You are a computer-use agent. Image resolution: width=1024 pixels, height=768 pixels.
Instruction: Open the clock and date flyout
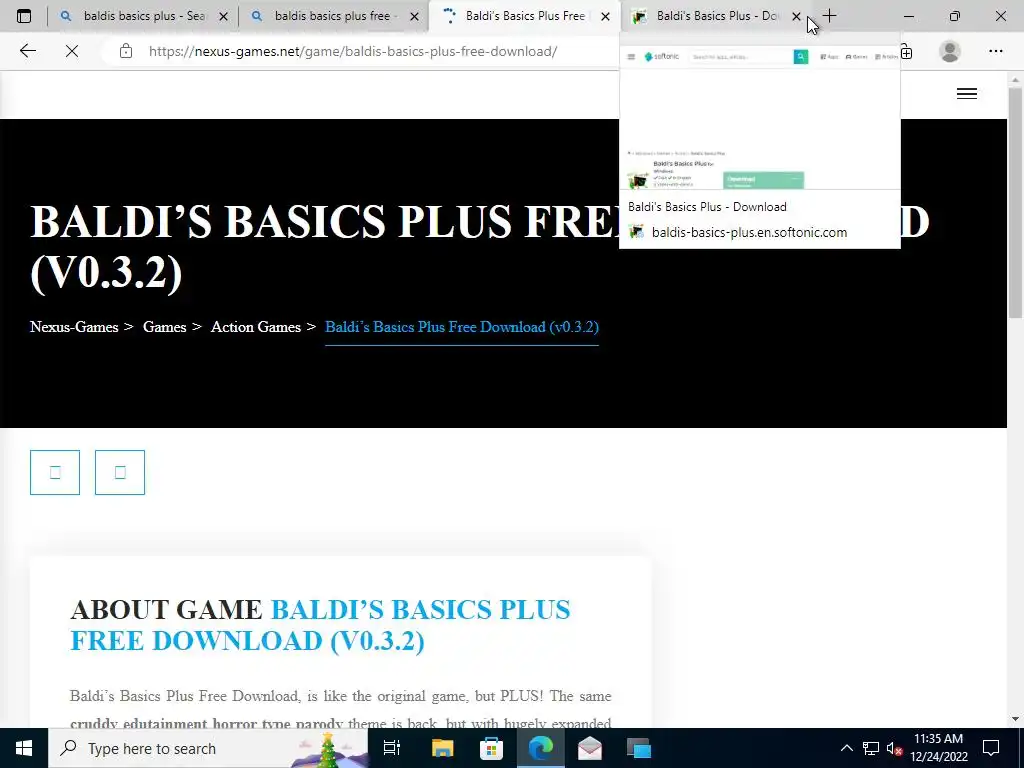click(938, 748)
